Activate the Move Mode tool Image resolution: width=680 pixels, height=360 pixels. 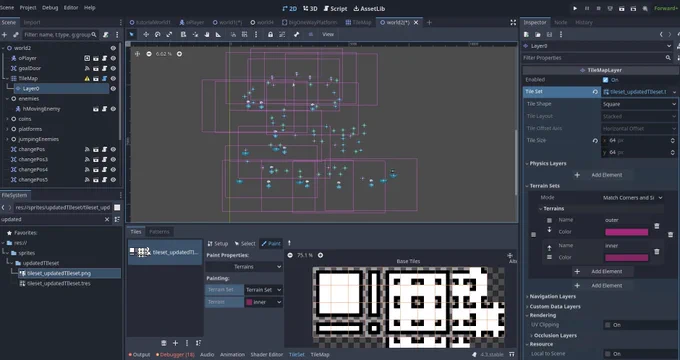tap(146, 34)
